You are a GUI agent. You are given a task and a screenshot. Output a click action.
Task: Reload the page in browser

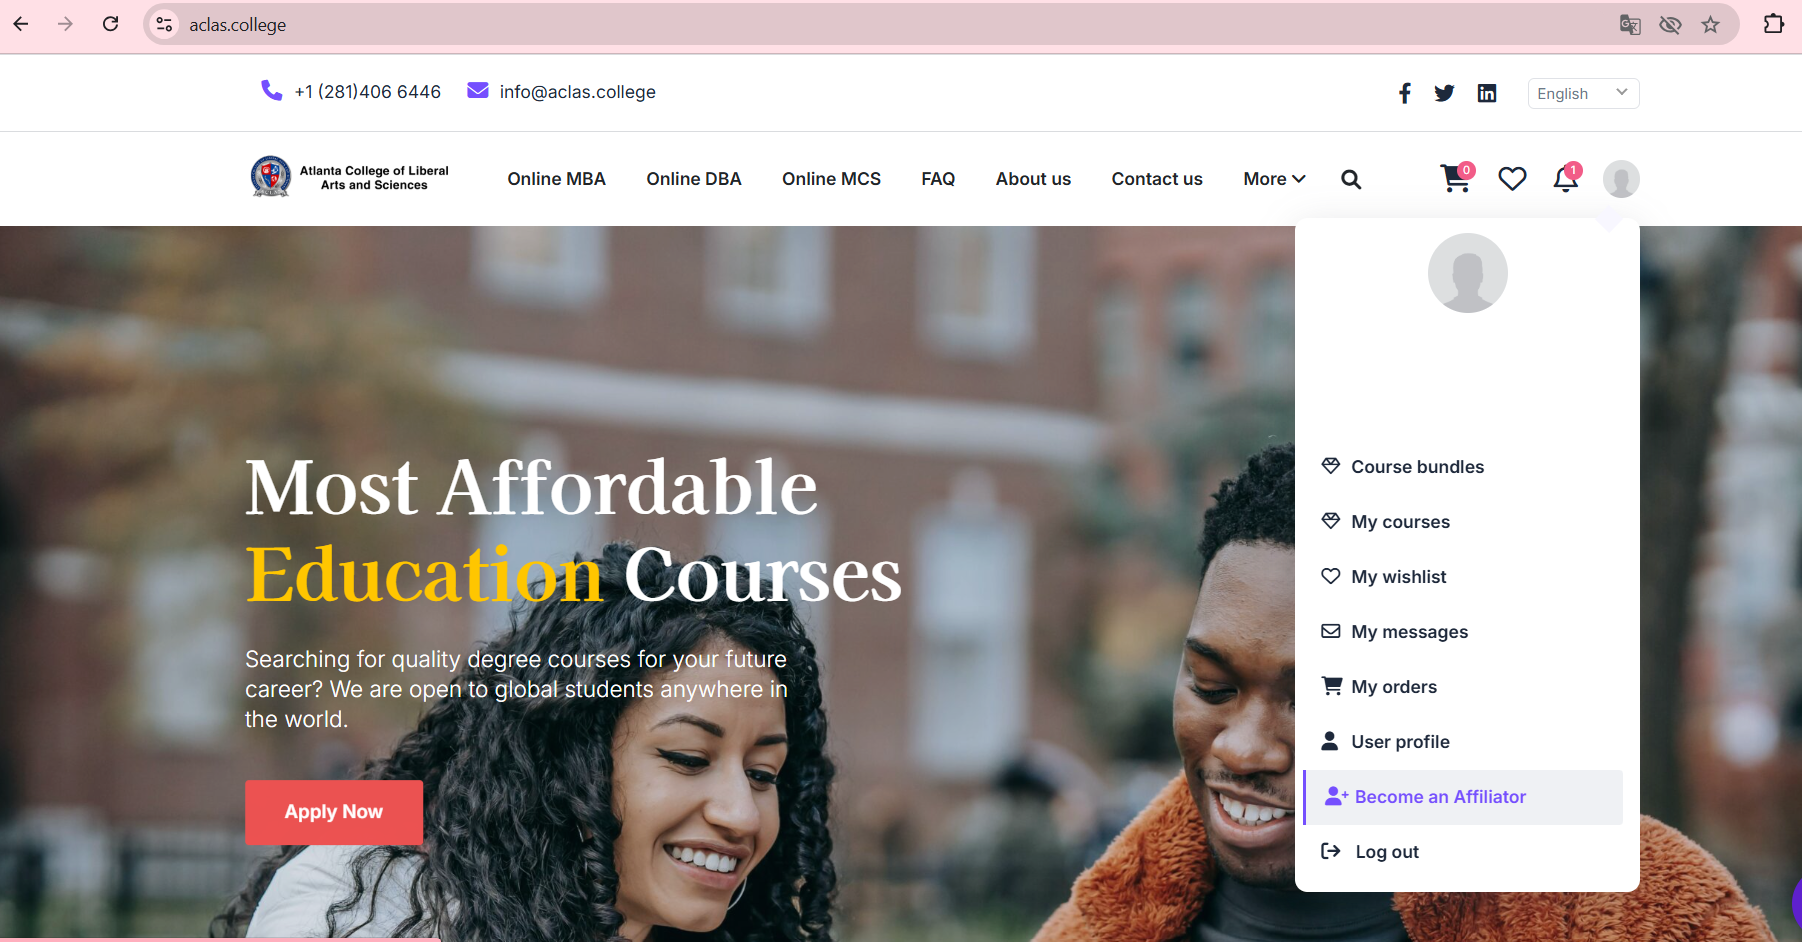[x=111, y=24]
